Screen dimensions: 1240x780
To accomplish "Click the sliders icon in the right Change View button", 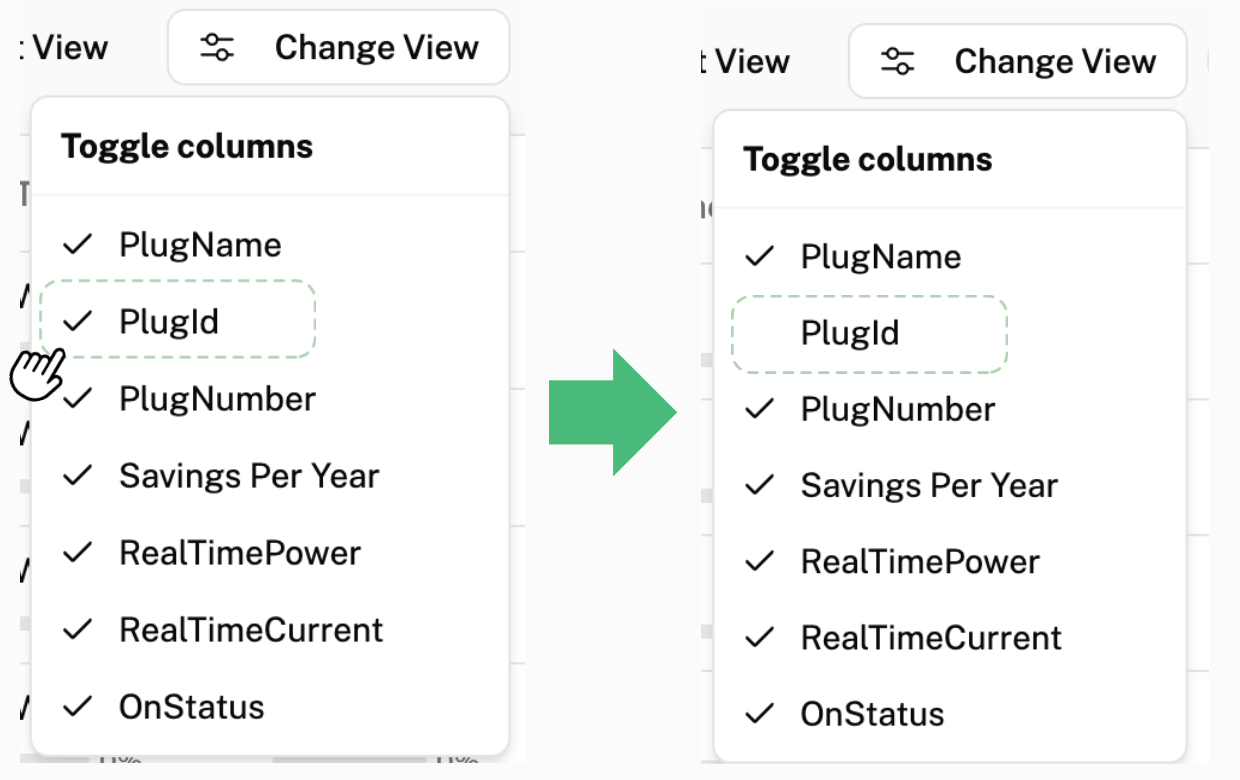I will pos(897,62).
